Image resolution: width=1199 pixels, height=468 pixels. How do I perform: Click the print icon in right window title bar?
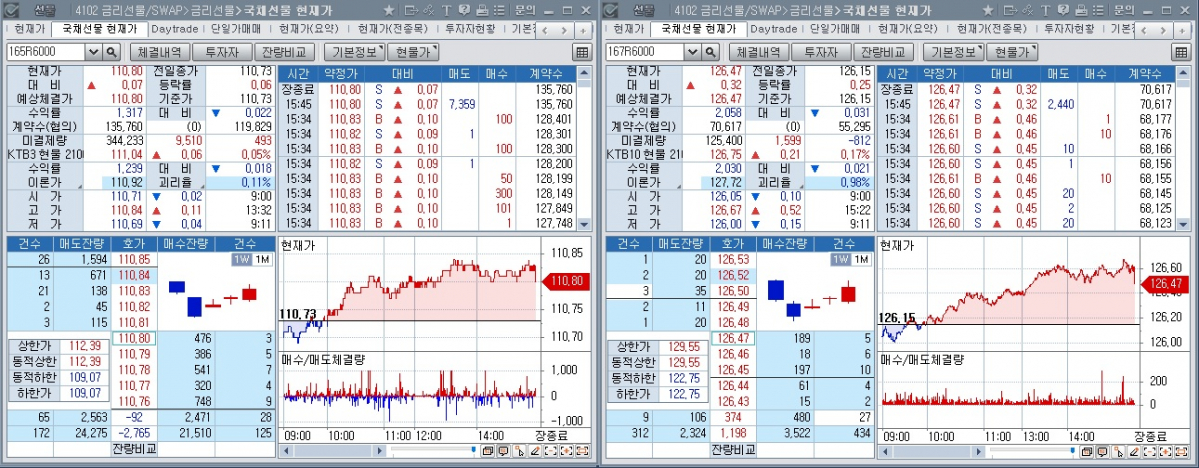[1080, 11]
